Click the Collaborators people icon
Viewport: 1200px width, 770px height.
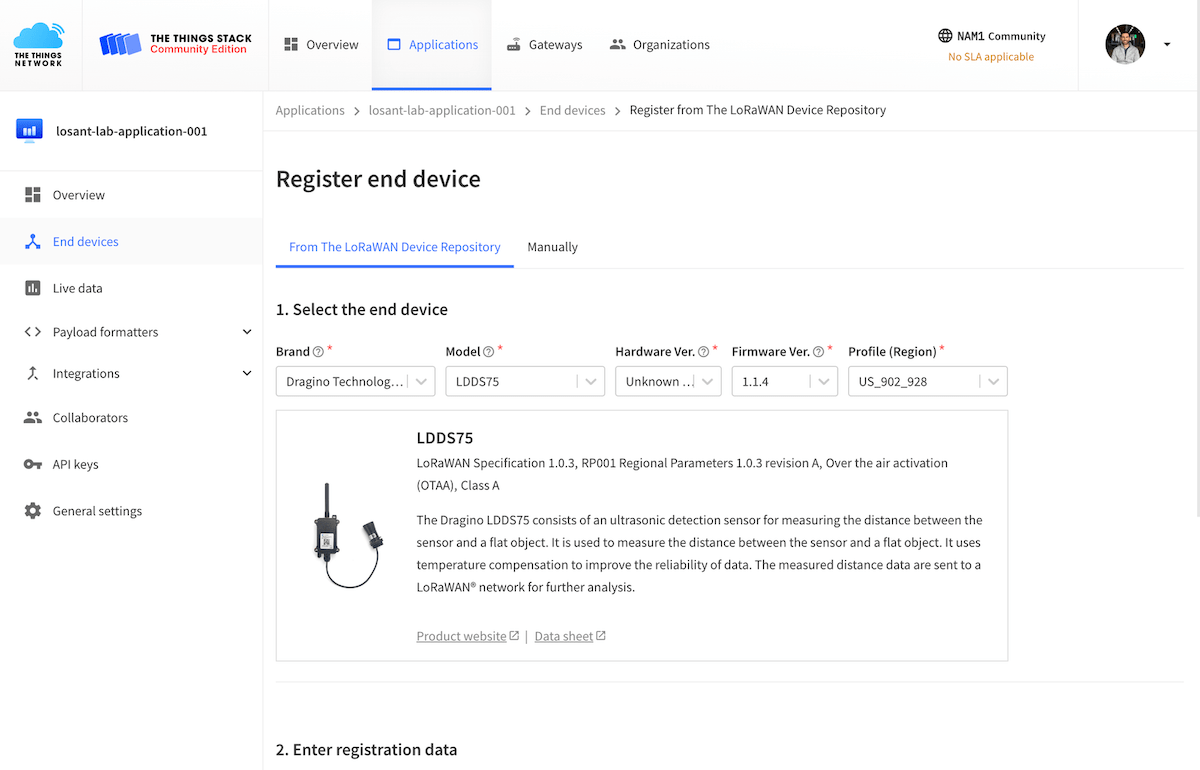(33, 418)
